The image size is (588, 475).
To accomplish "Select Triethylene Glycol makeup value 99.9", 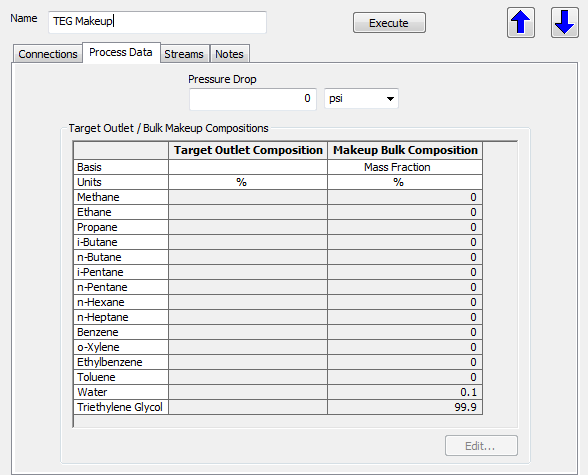I will (x=405, y=407).
